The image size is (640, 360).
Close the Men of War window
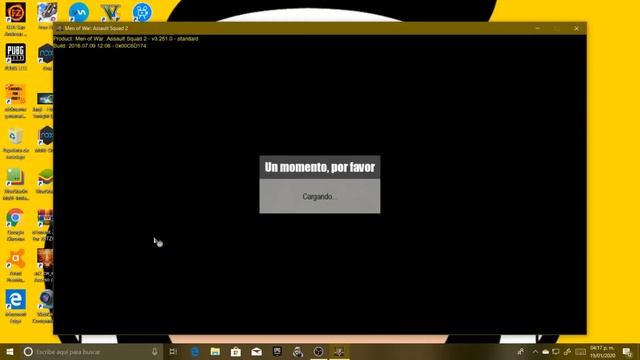(x=576, y=28)
